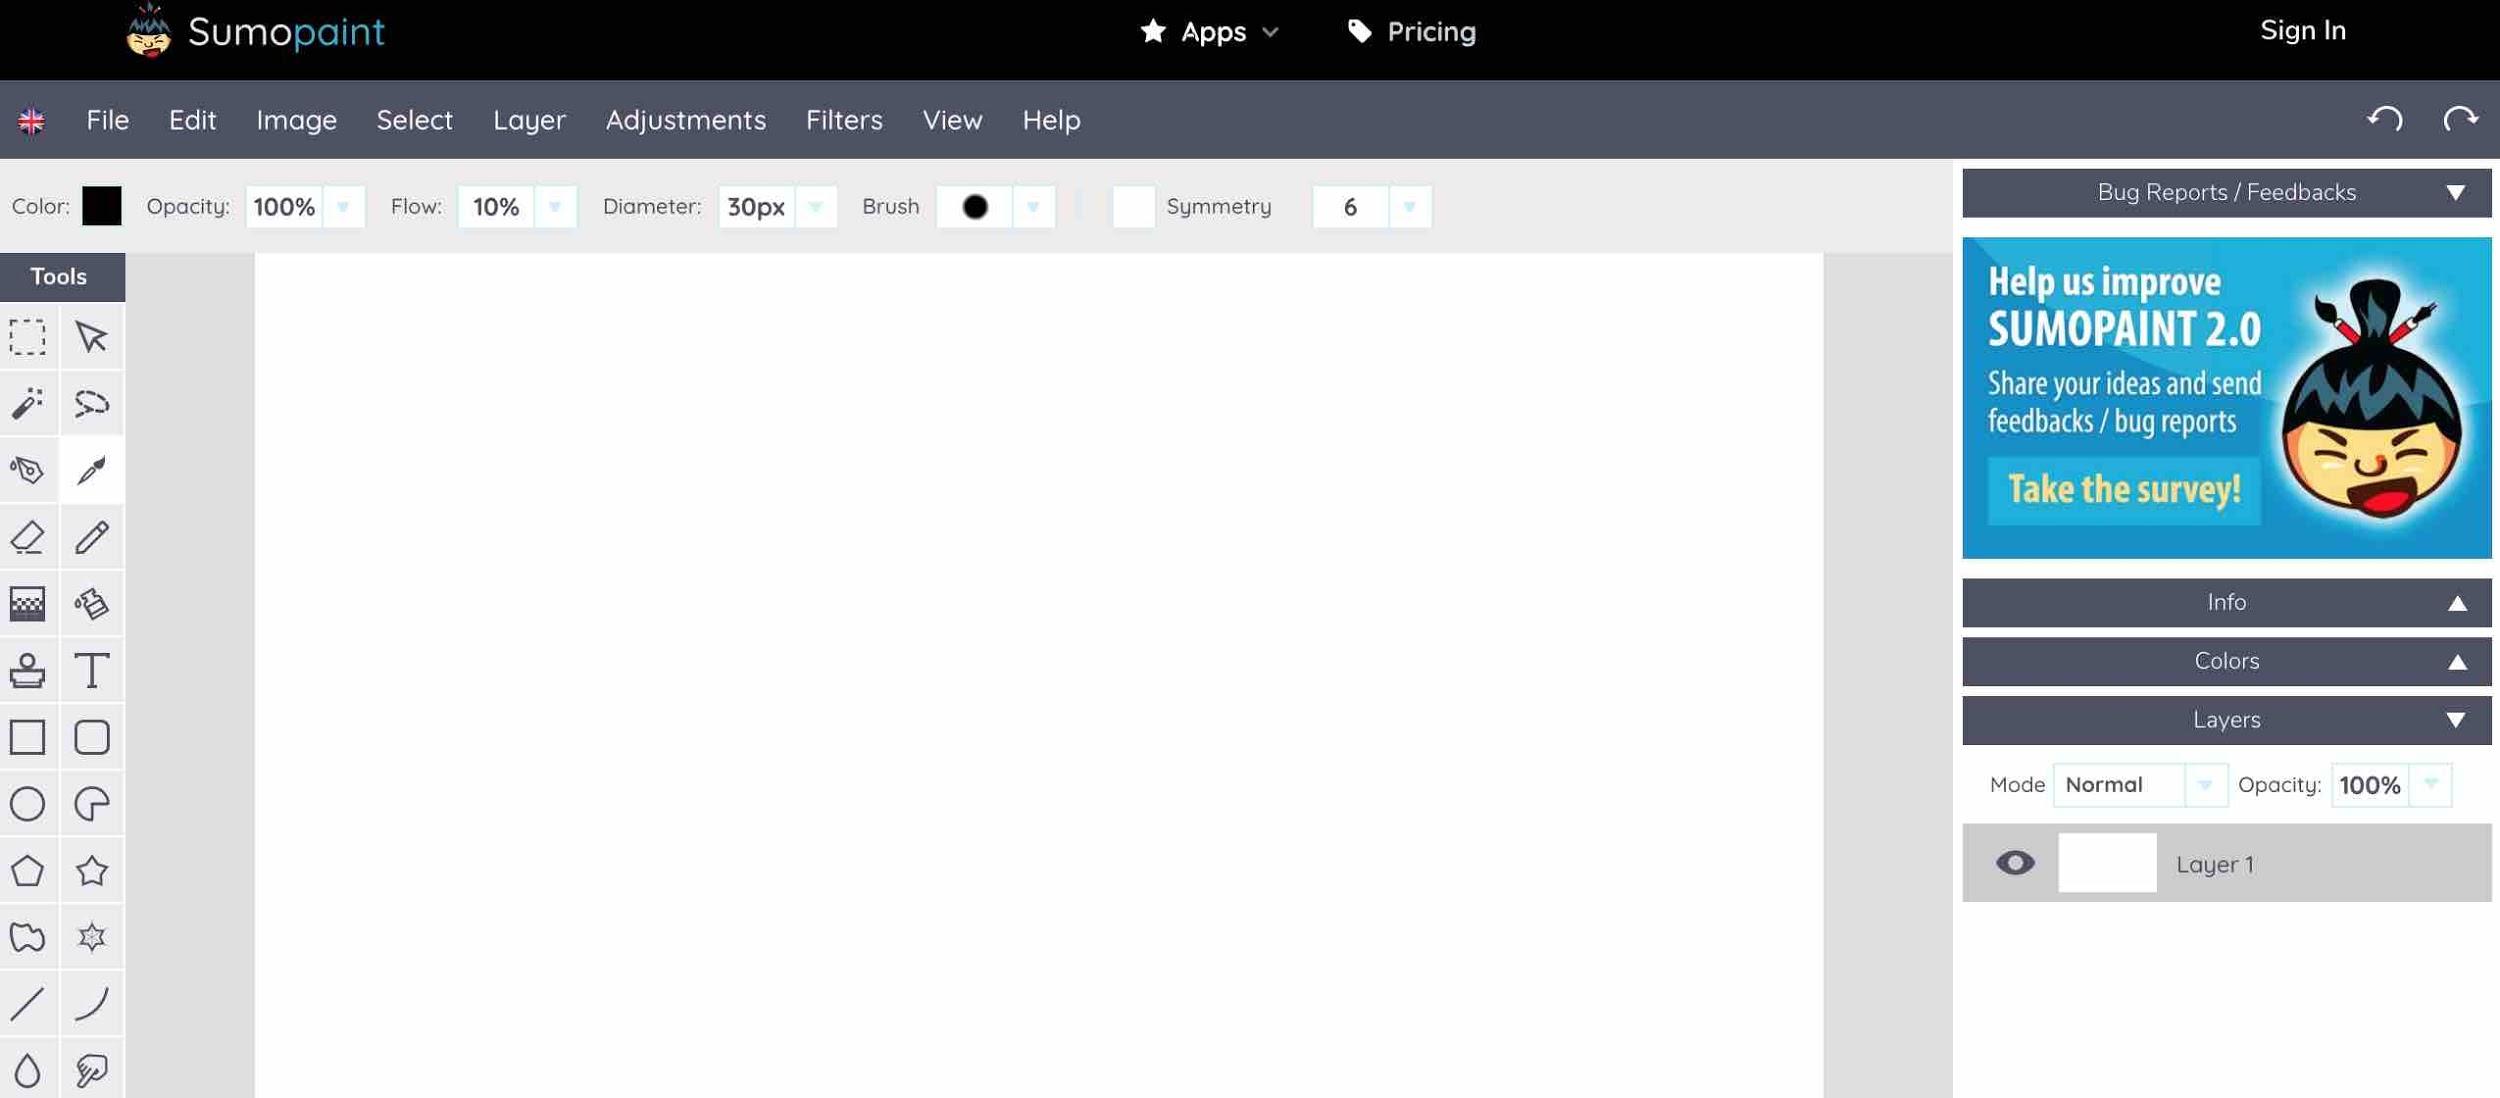The width and height of the screenshot is (2500, 1098).
Task: Select the brush tool
Action: pyautogui.click(x=92, y=470)
